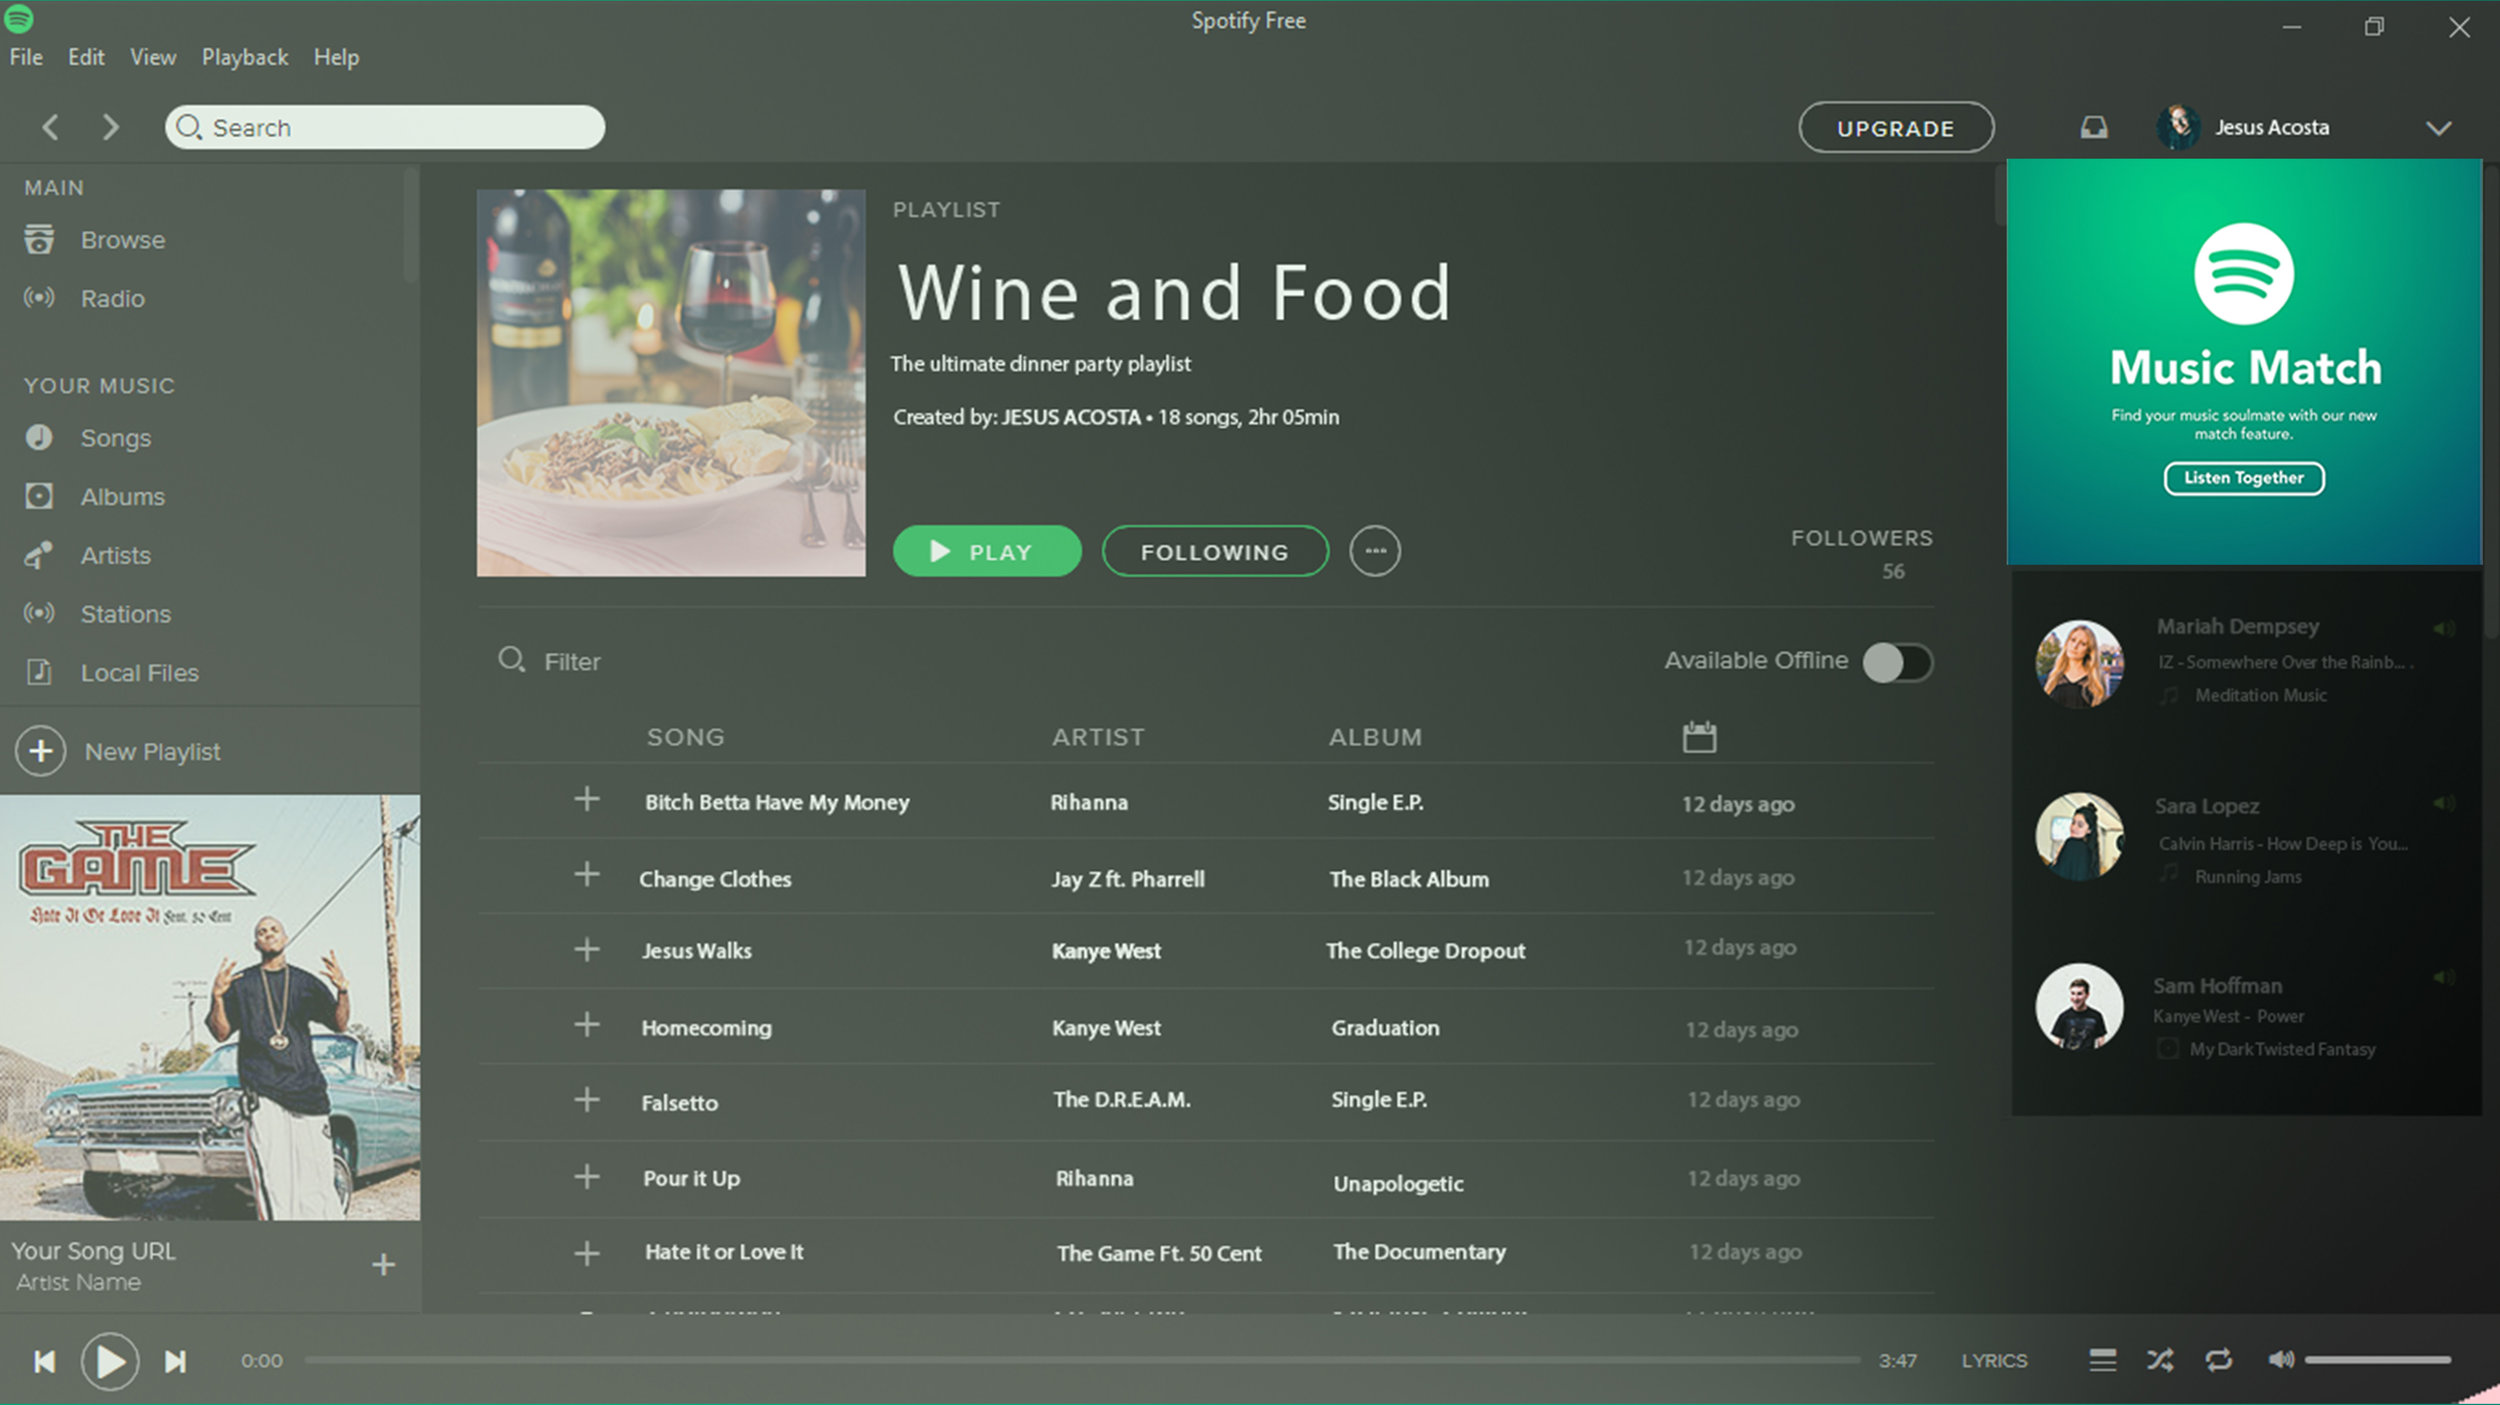This screenshot has width=2500, height=1405.
Task: Sort by the calendar date-added column icon
Action: pos(1699,737)
